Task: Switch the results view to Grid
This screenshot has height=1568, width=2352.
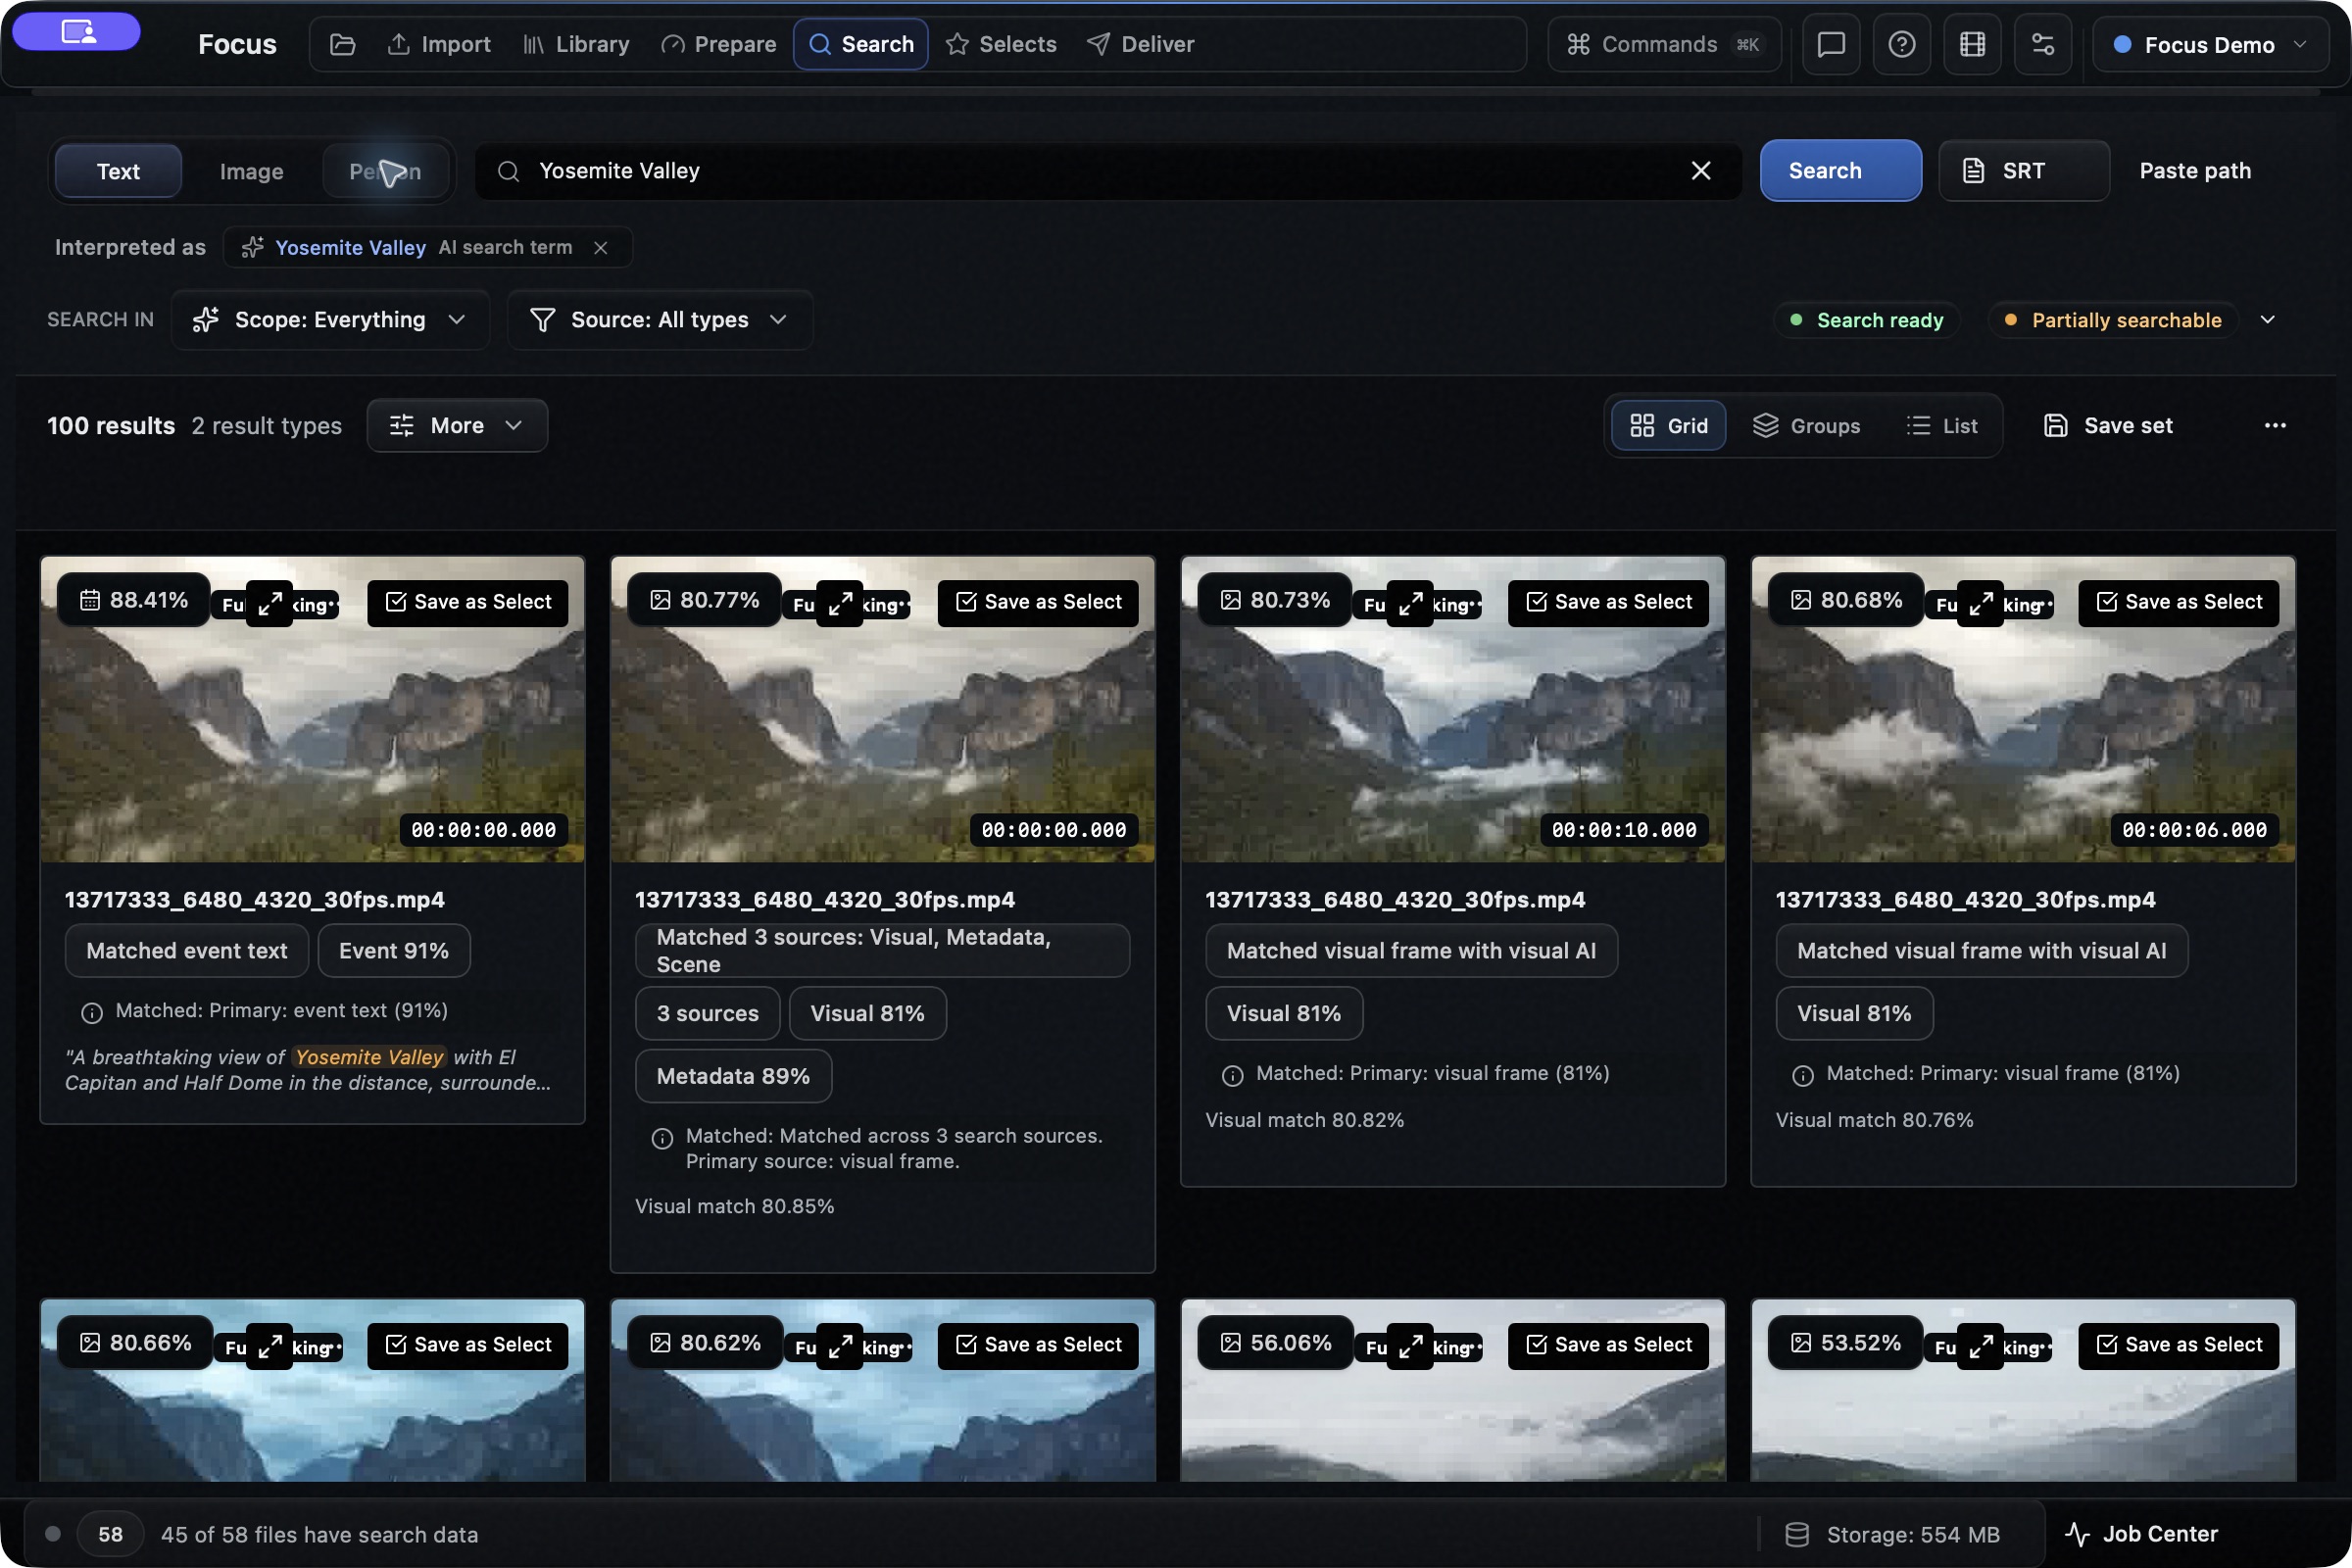Action: pos(1668,426)
